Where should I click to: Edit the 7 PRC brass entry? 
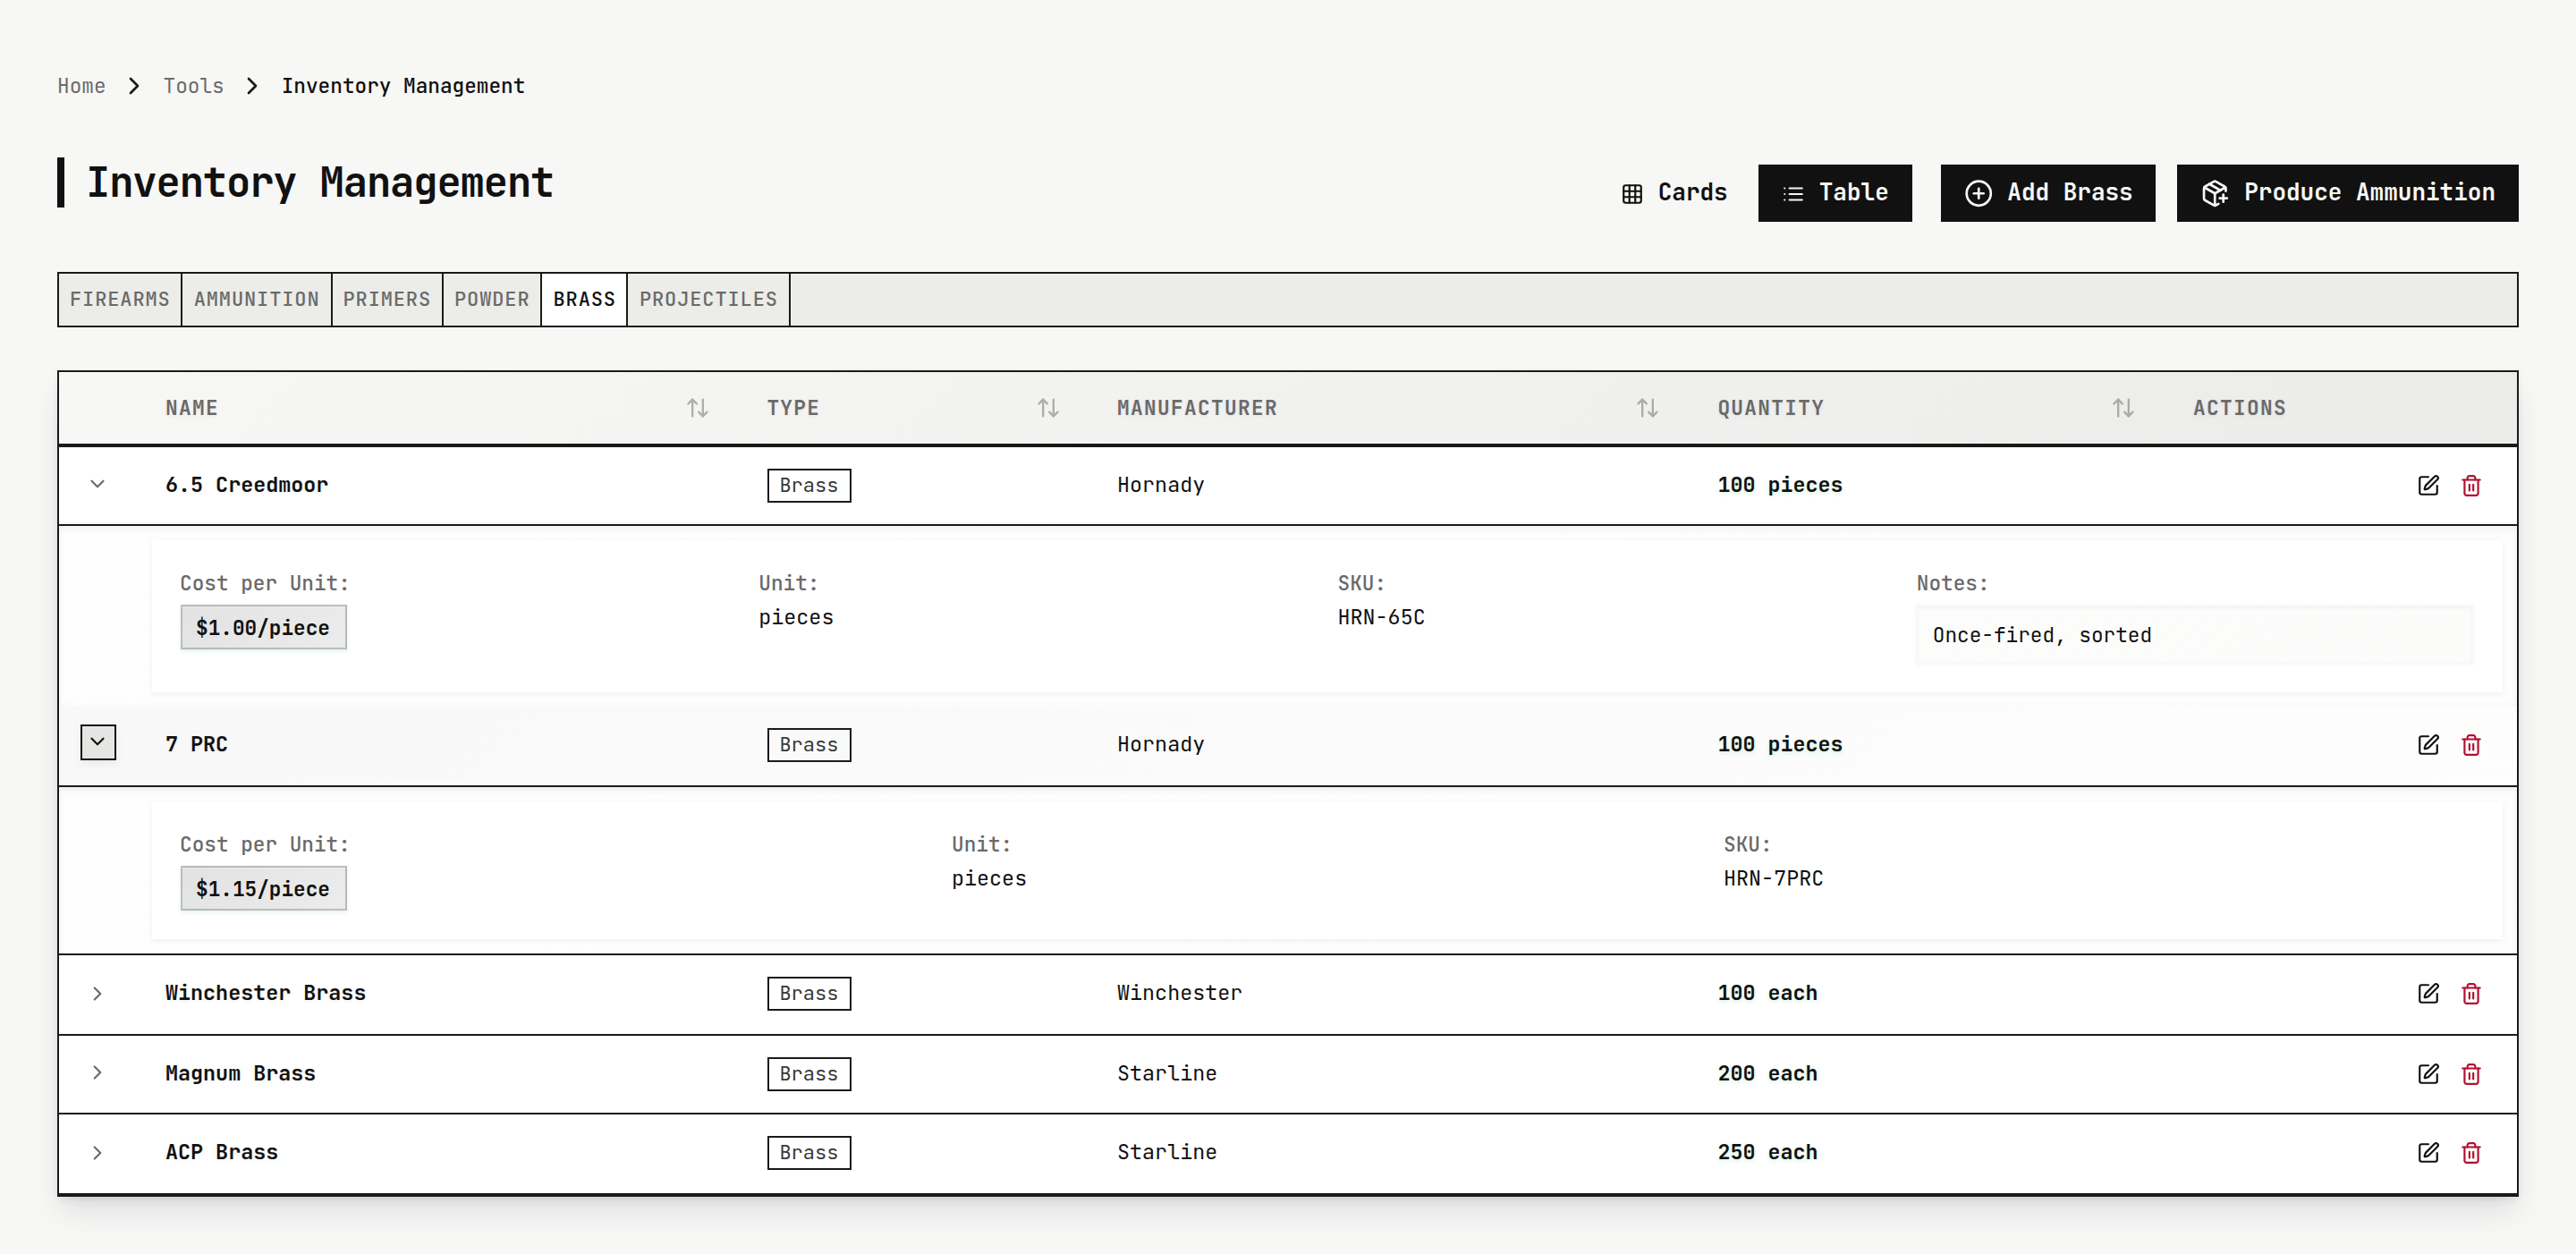2428,744
